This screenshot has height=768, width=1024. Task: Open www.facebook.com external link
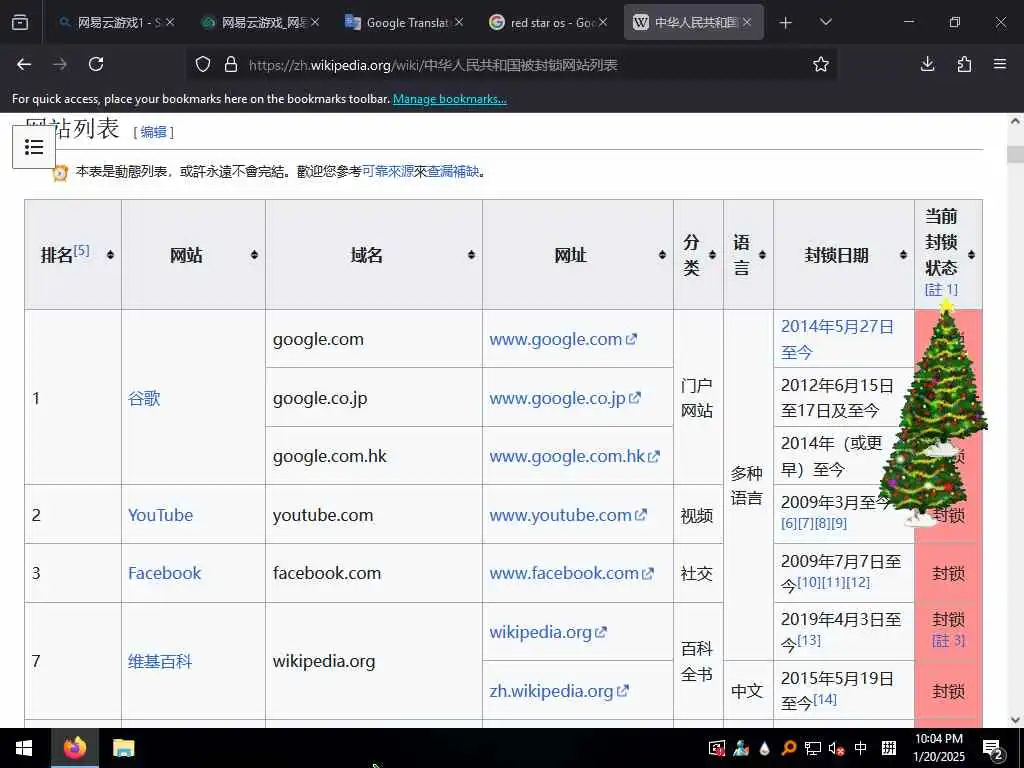coord(571,573)
